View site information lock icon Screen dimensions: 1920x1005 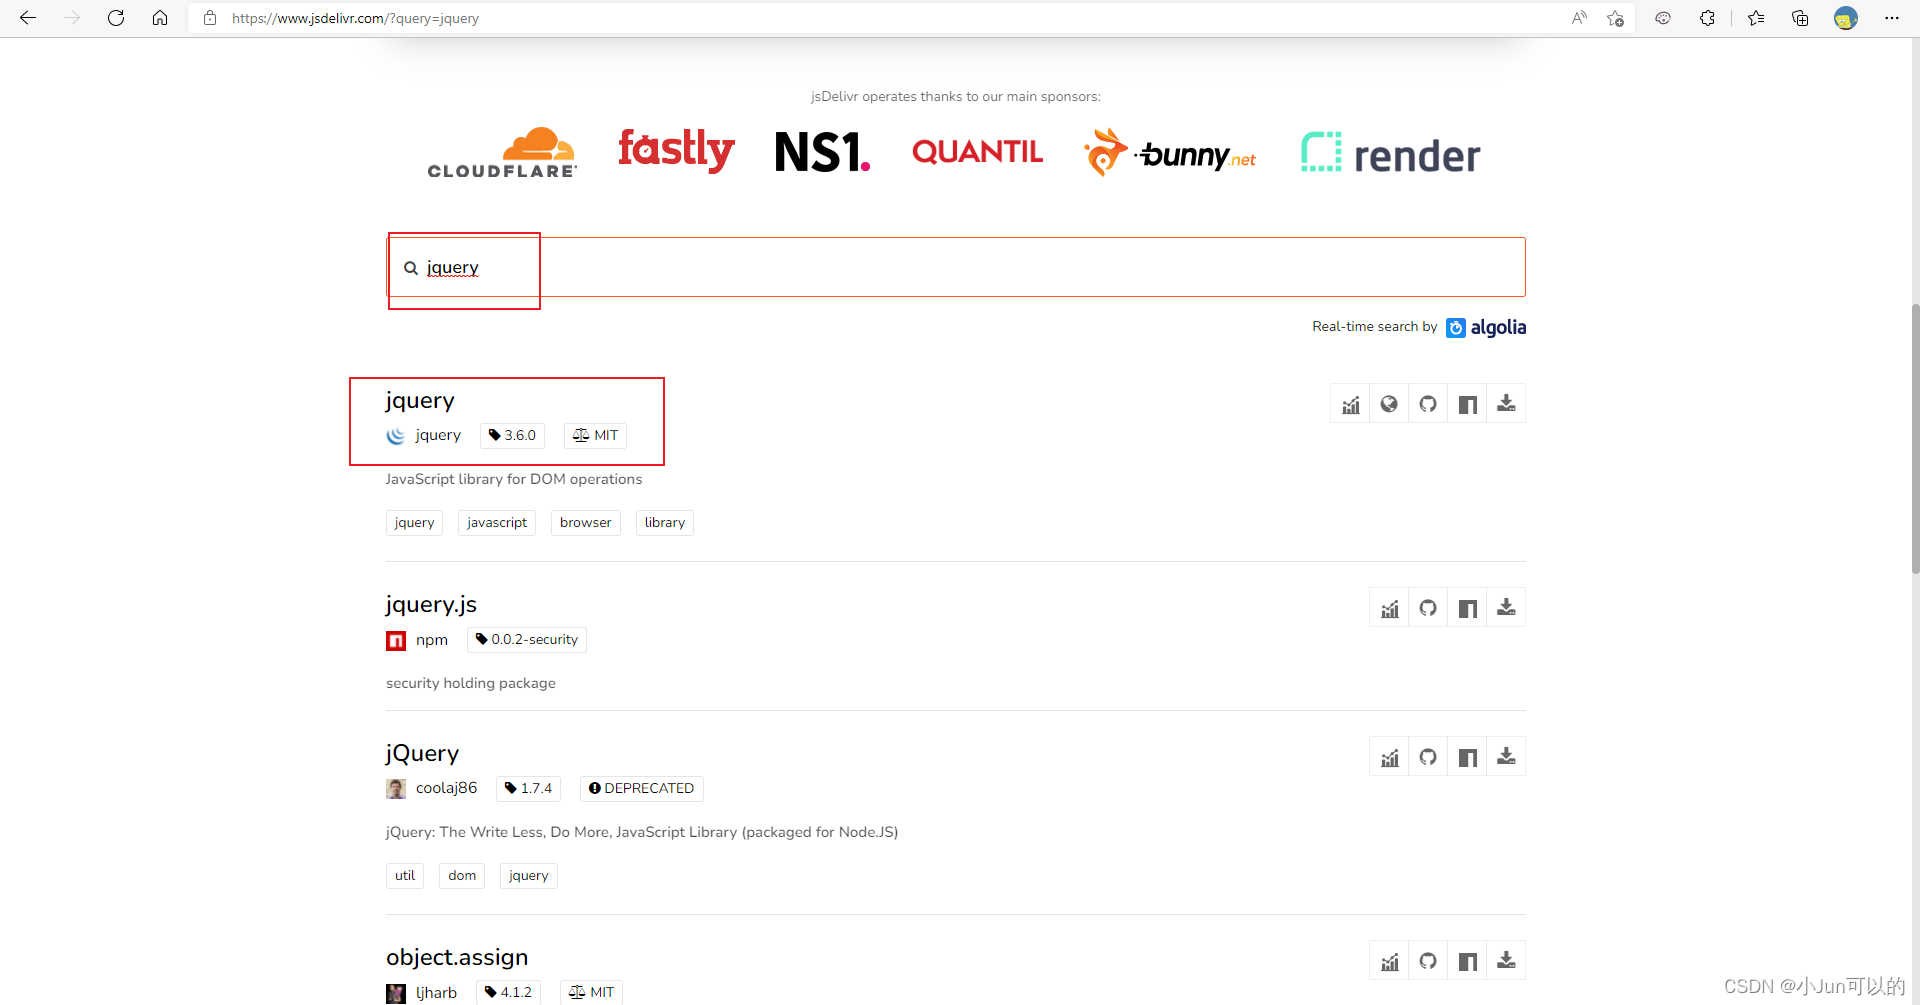coord(209,18)
